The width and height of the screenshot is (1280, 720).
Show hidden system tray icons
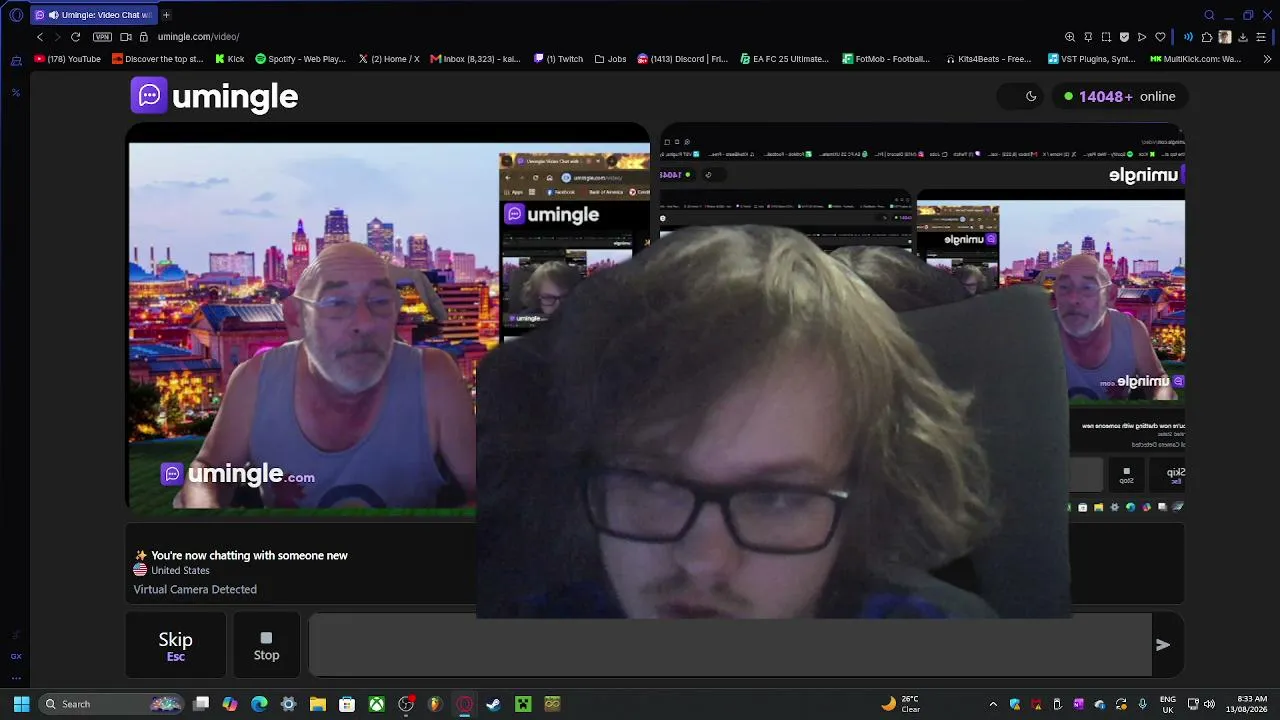993,704
